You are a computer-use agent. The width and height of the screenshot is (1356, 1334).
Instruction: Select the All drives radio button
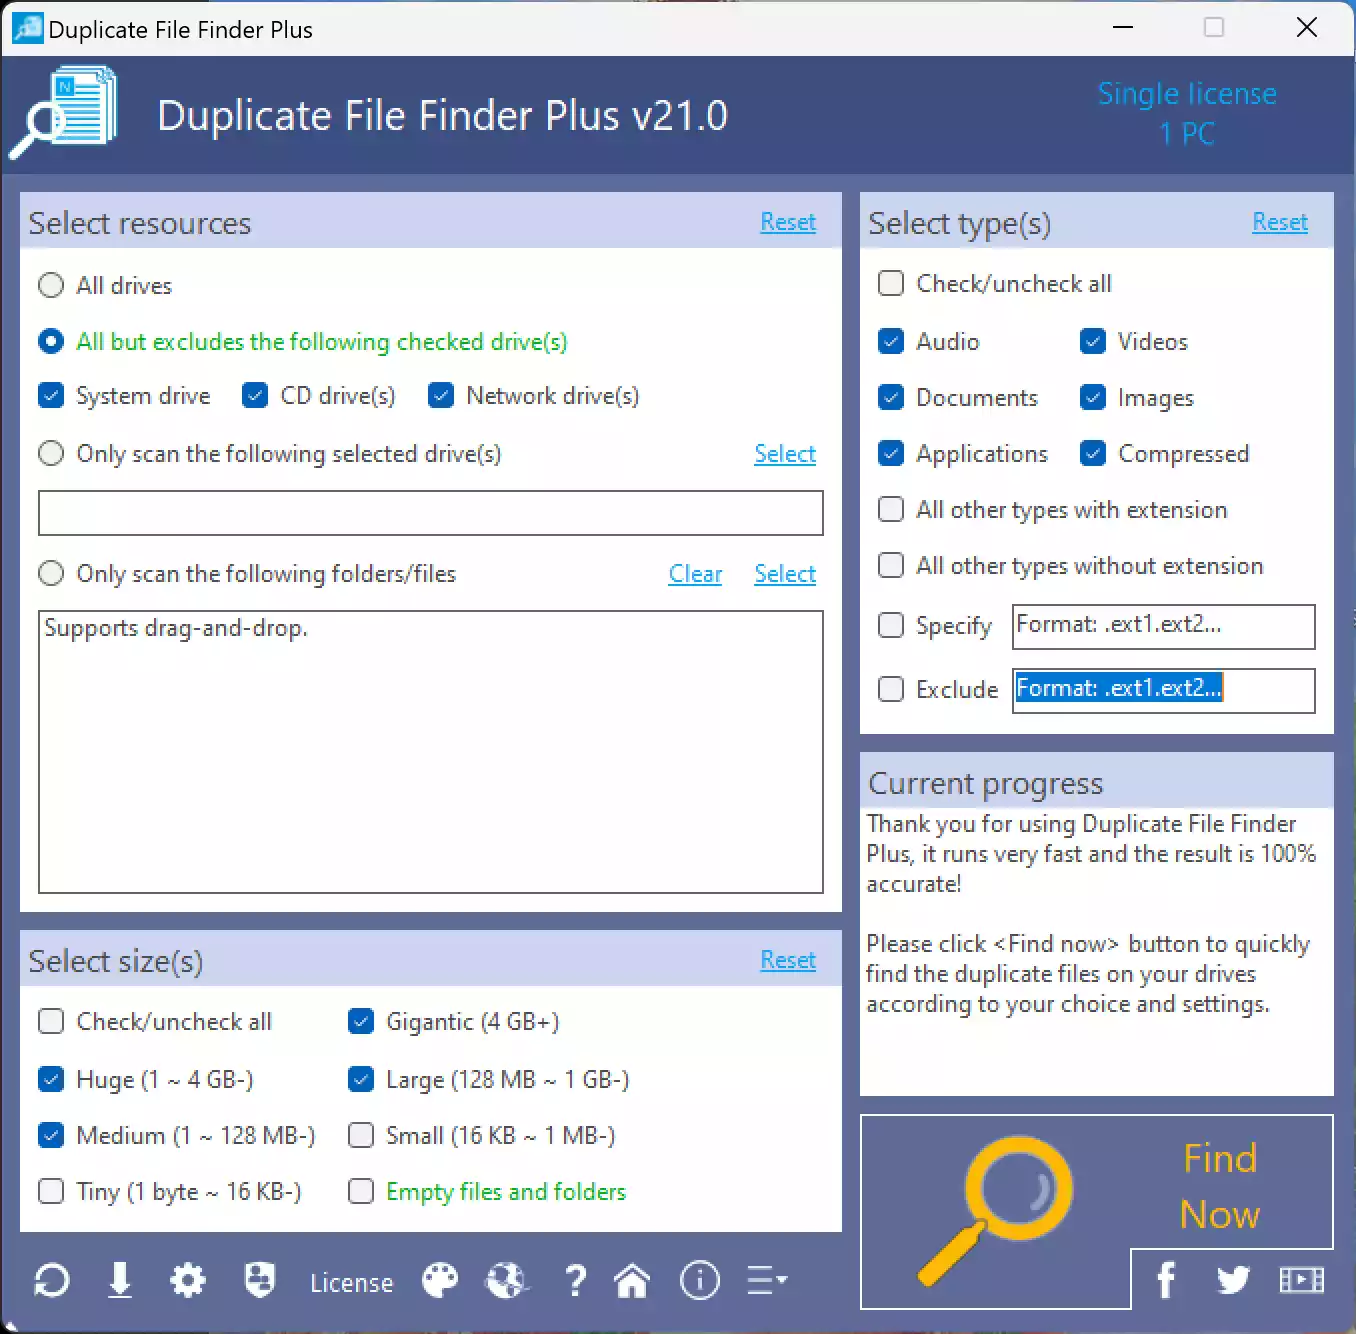point(51,286)
